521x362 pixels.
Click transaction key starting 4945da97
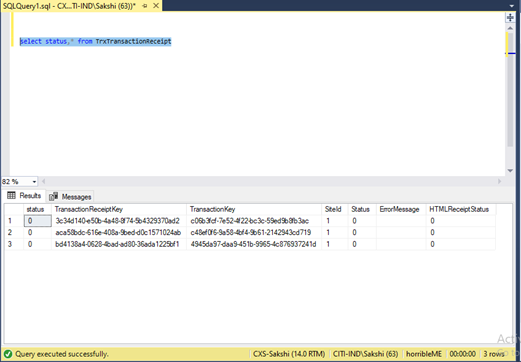pos(254,244)
